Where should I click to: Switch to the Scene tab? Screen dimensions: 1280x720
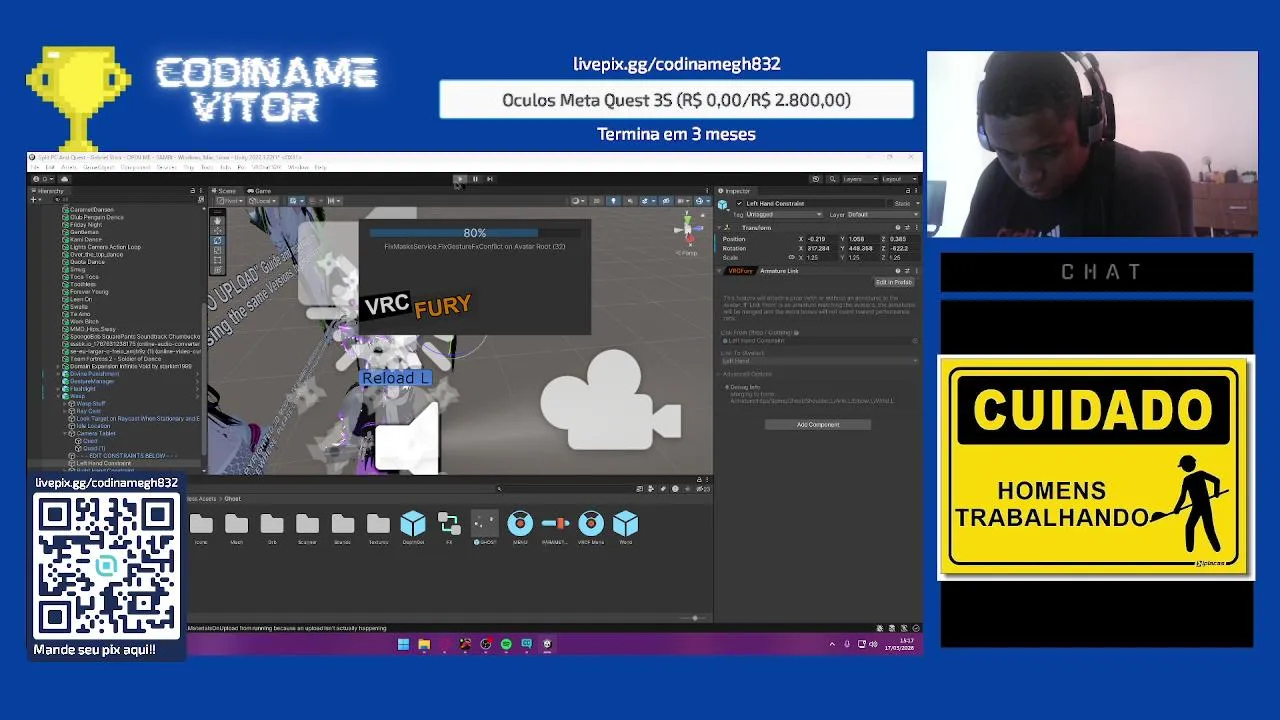click(227, 190)
